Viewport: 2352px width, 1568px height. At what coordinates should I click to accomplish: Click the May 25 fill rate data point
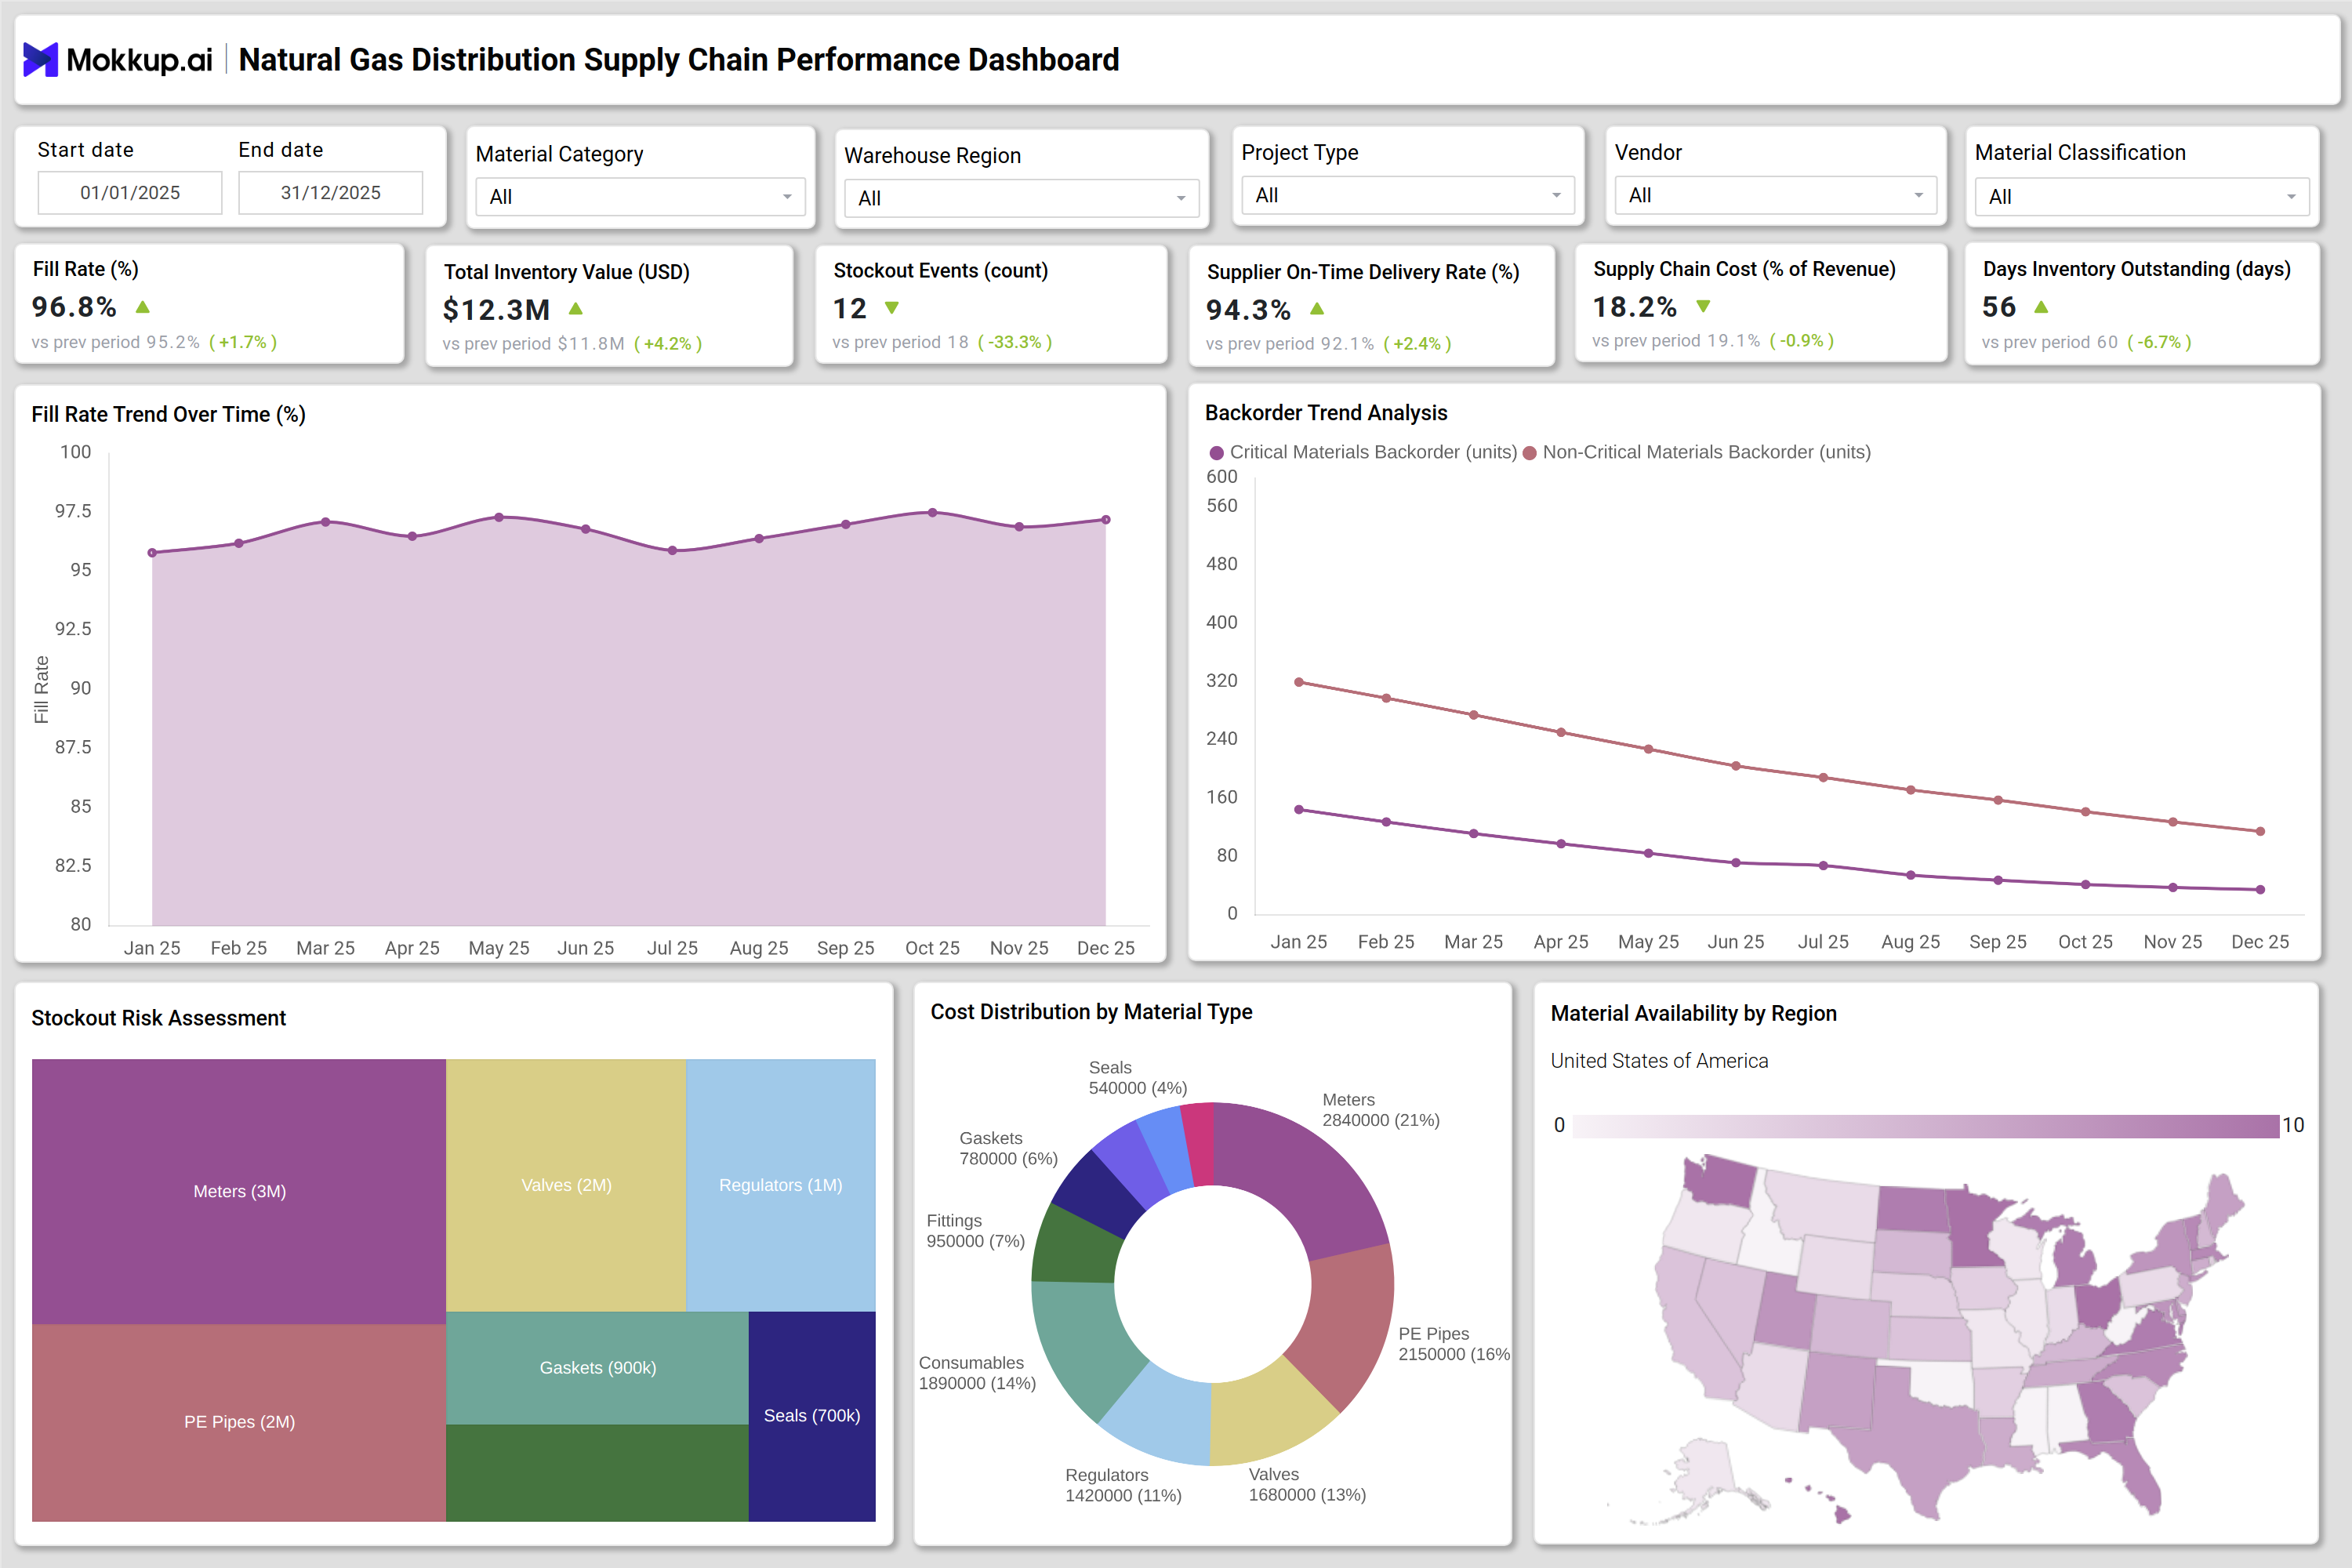(499, 517)
